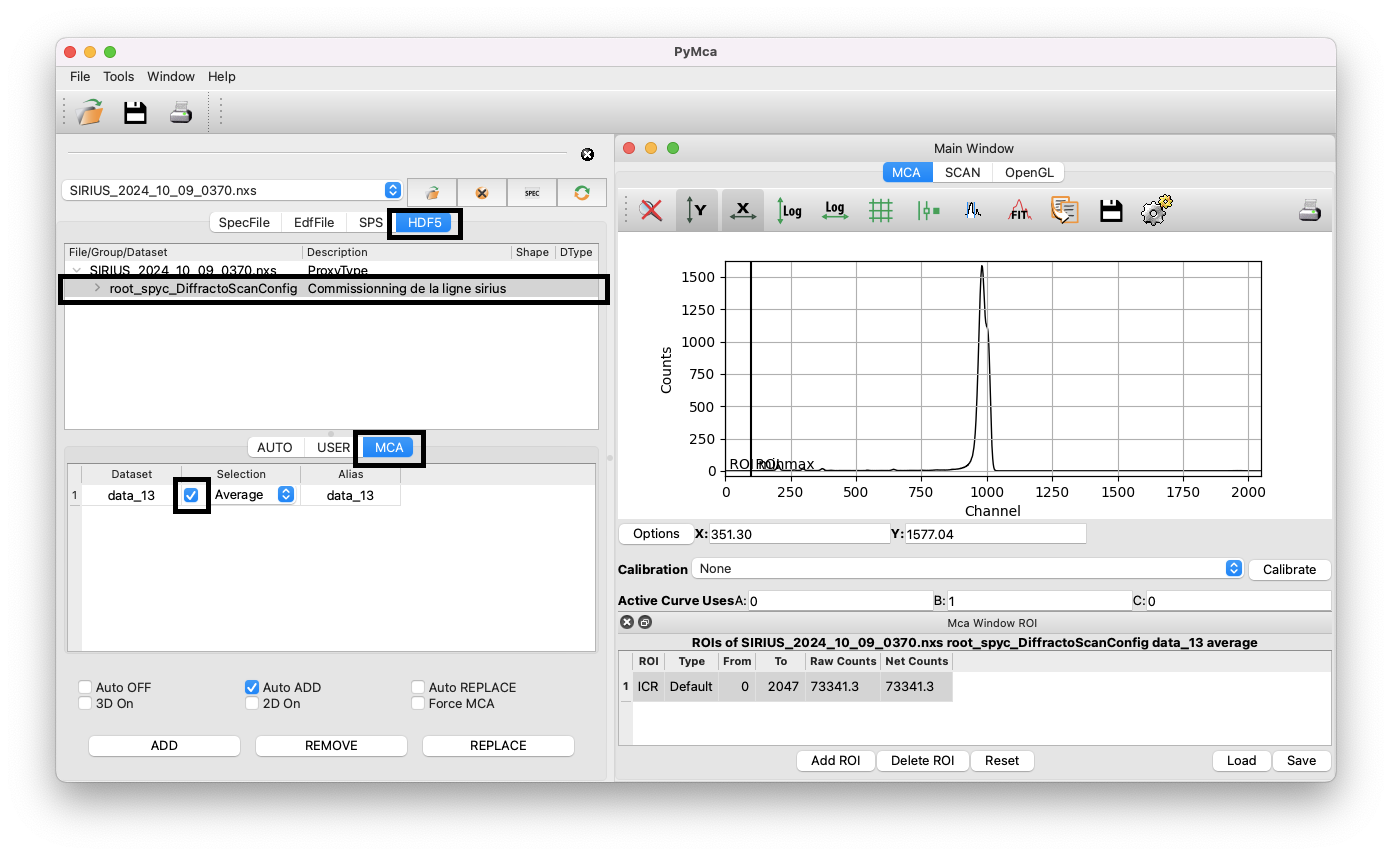The height and width of the screenshot is (856, 1392).
Task: Click the SPEC button in the source selector
Action: click(x=532, y=192)
